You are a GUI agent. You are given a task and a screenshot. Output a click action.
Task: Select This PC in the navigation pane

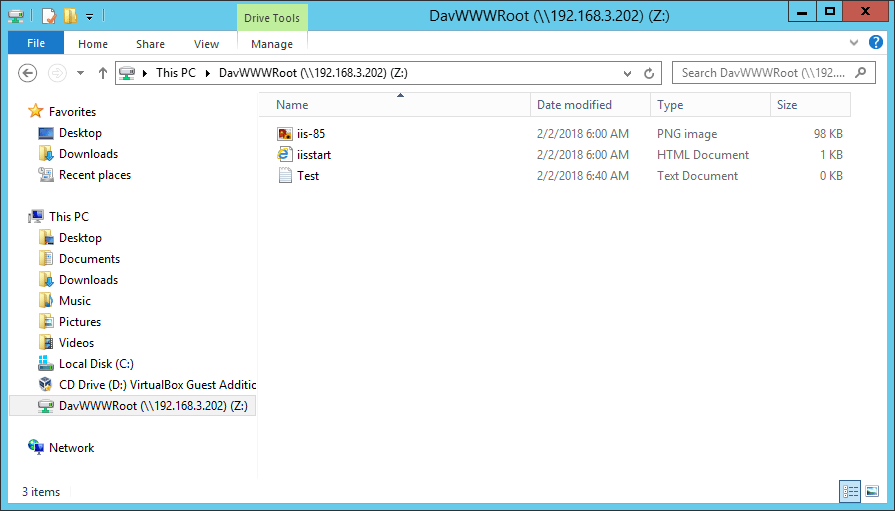click(x=69, y=217)
